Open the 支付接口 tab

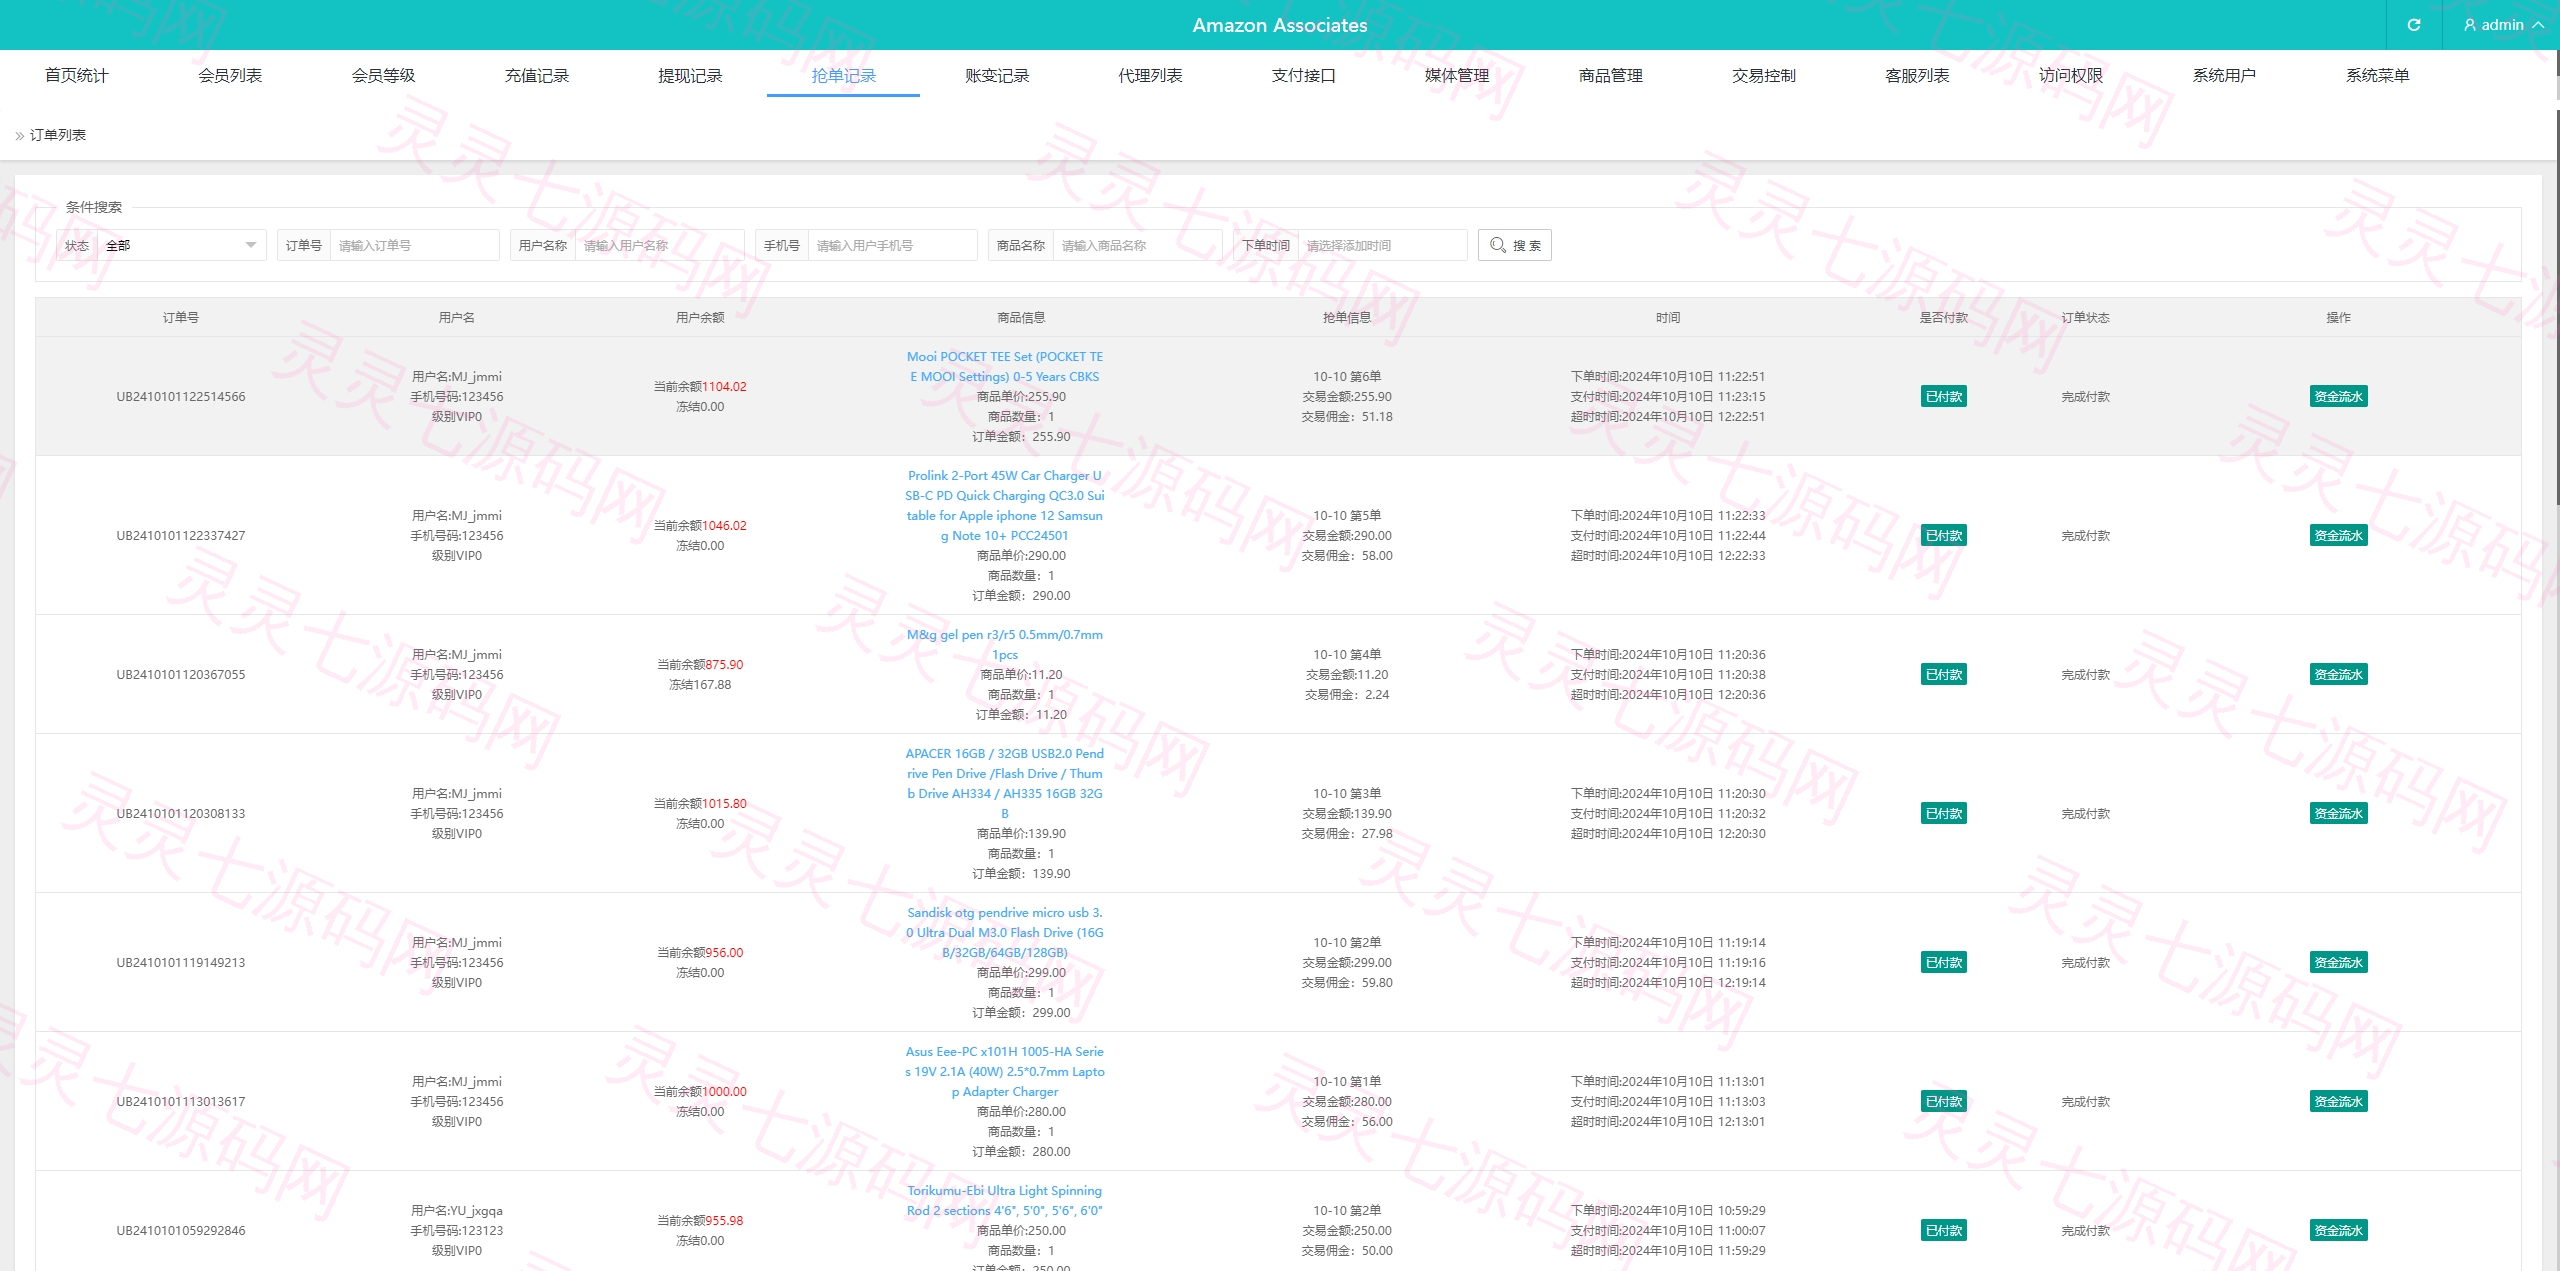pos(1304,76)
